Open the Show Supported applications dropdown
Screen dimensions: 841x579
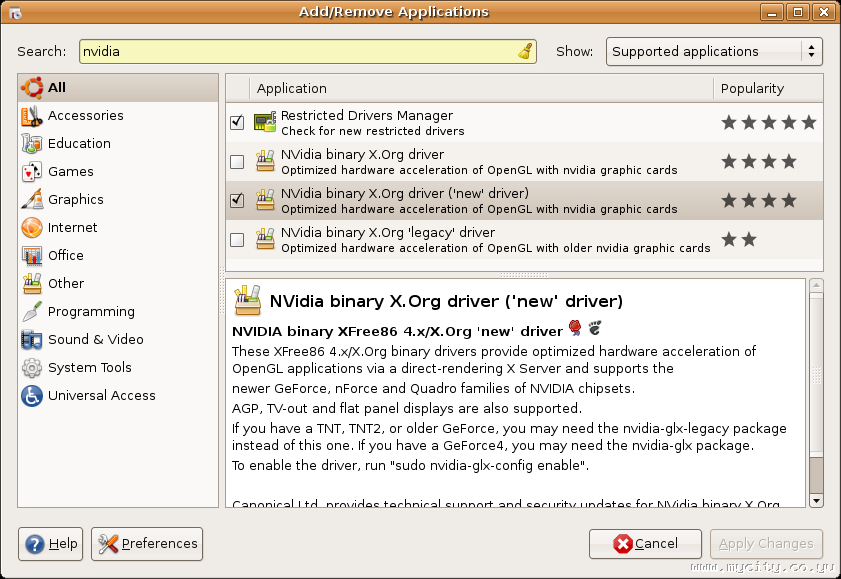[x=714, y=51]
